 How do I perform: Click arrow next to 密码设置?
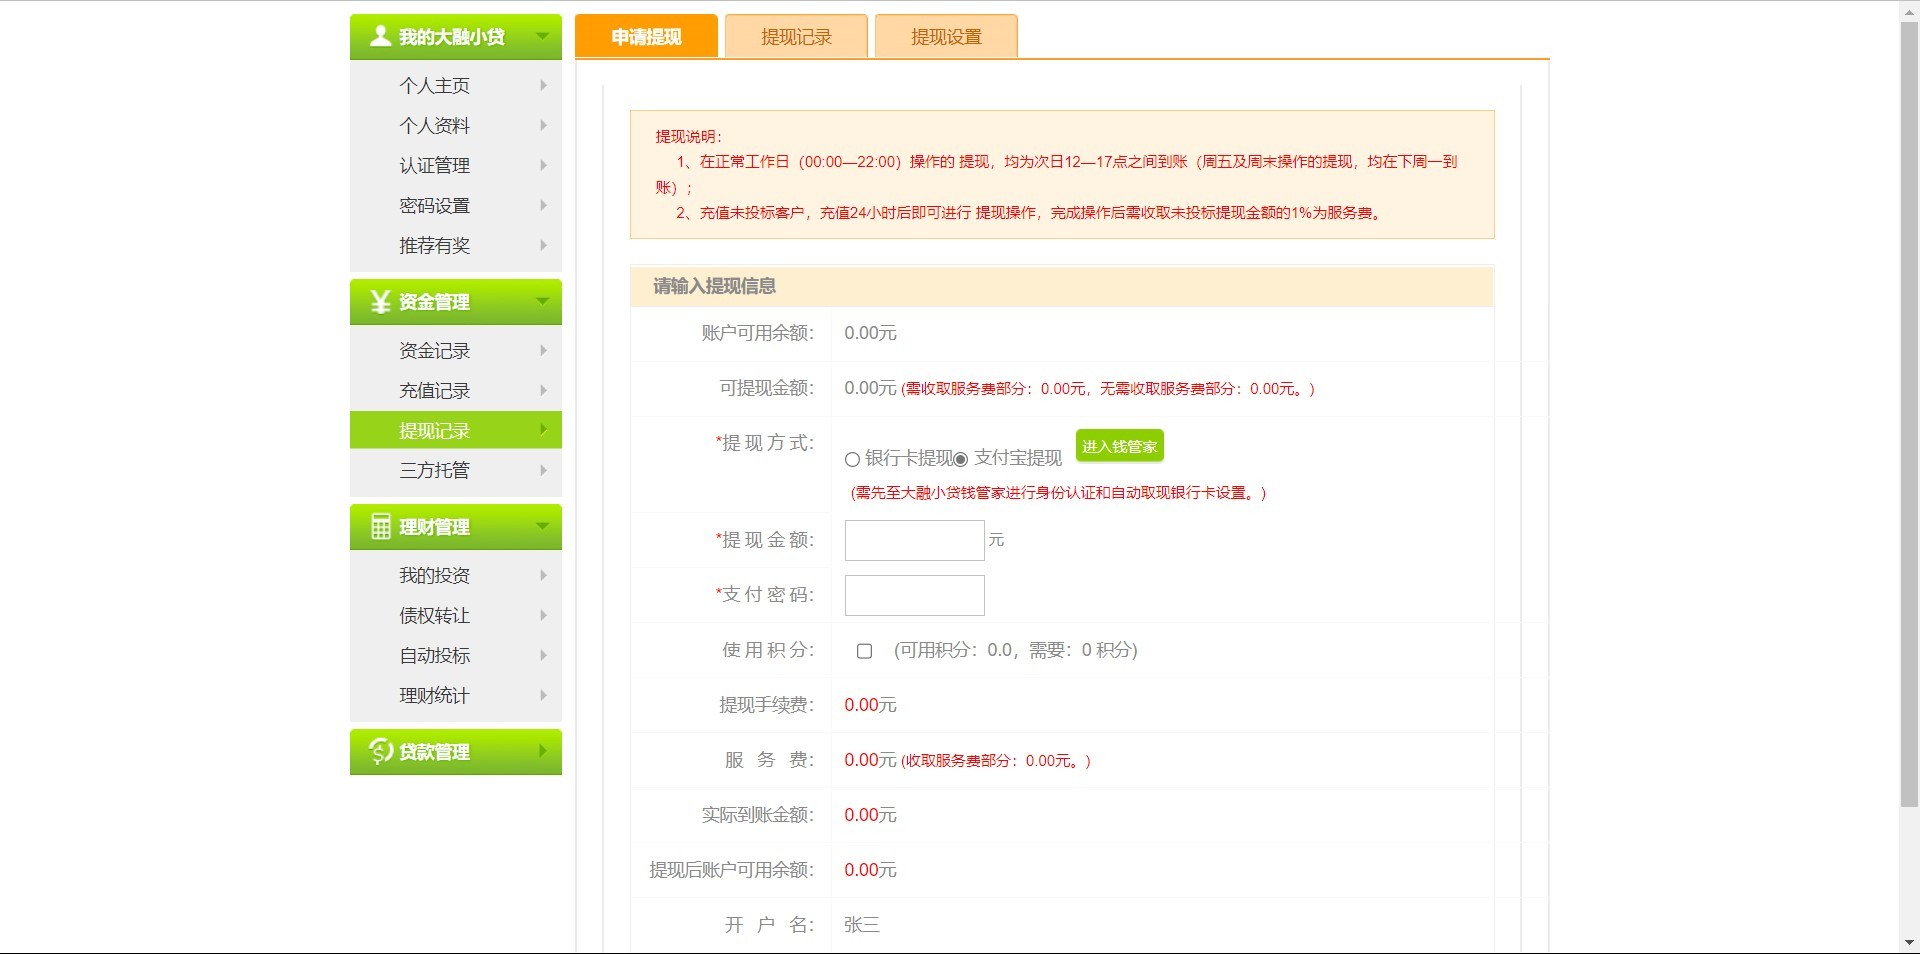tap(543, 205)
